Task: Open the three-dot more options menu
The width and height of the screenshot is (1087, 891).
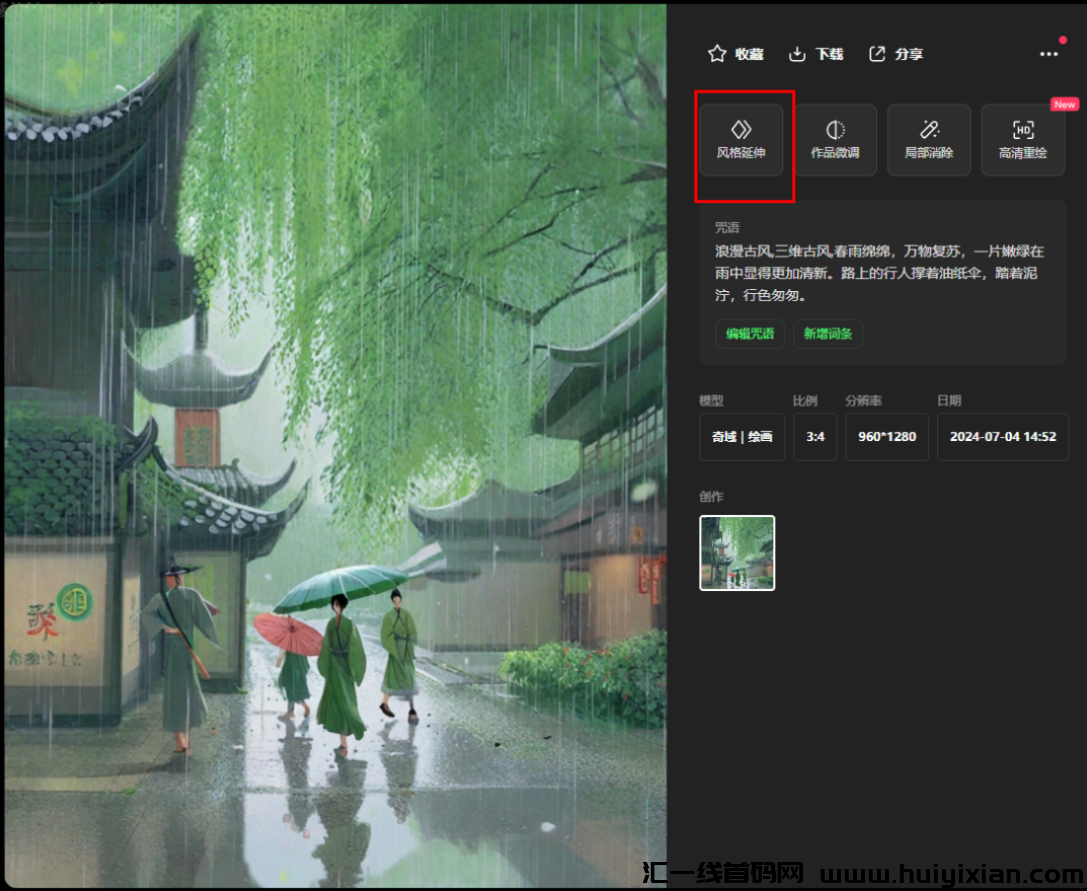Action: (1048, 54)
